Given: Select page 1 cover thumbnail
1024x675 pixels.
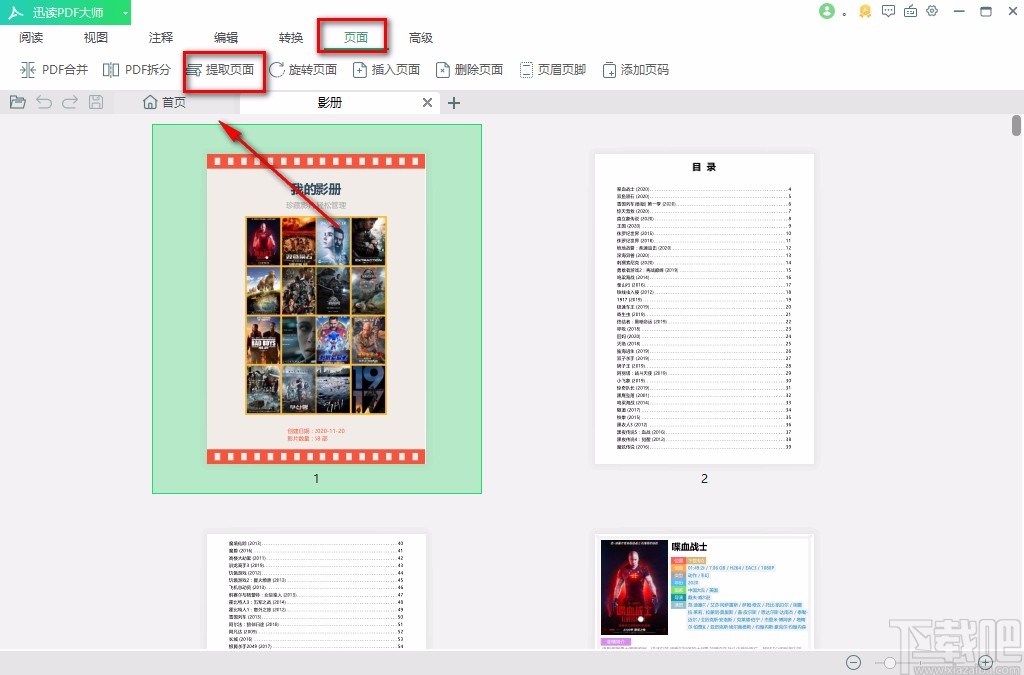Looking at the screenshot, I should [x=316, y=309].
